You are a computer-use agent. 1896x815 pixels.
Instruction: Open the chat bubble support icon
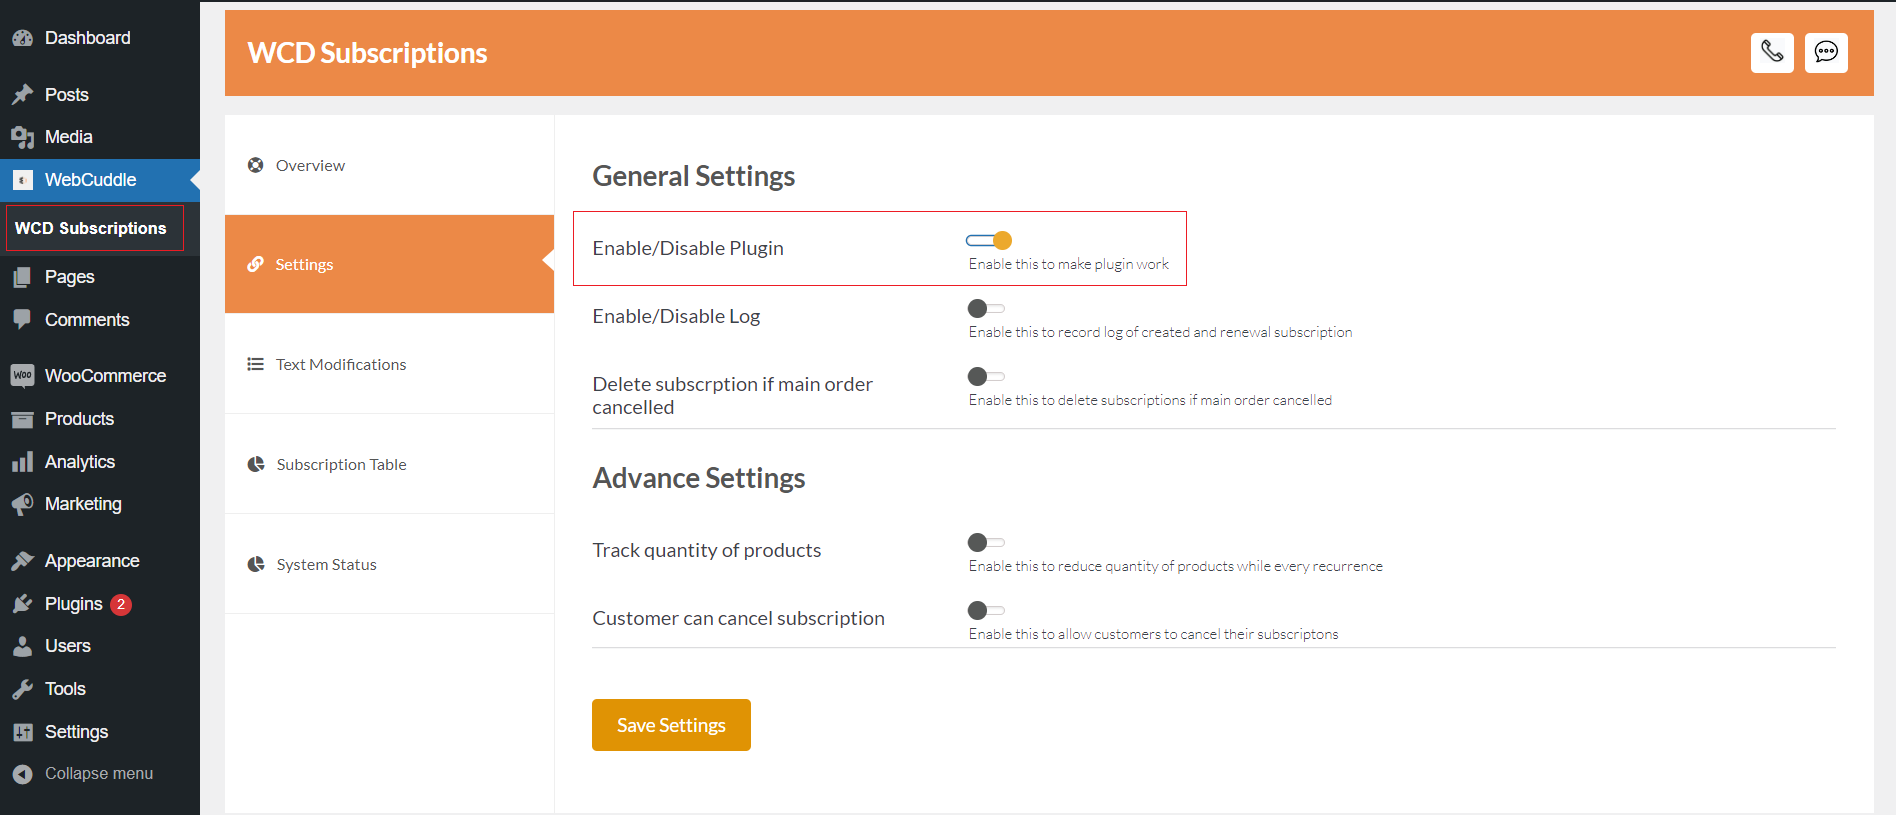(1826, 52)
